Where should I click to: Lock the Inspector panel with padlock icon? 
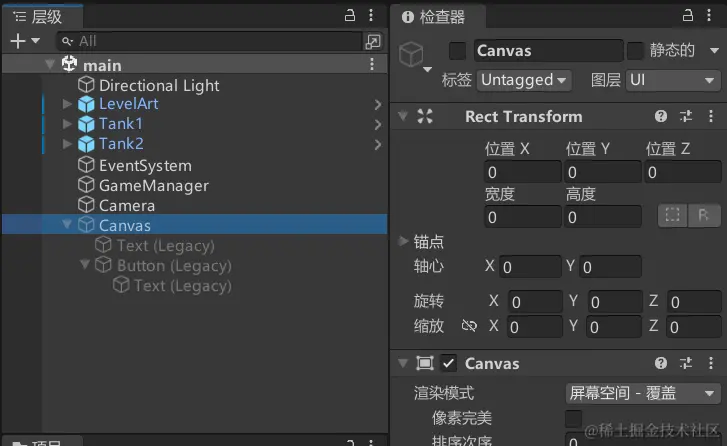(688, 15)
